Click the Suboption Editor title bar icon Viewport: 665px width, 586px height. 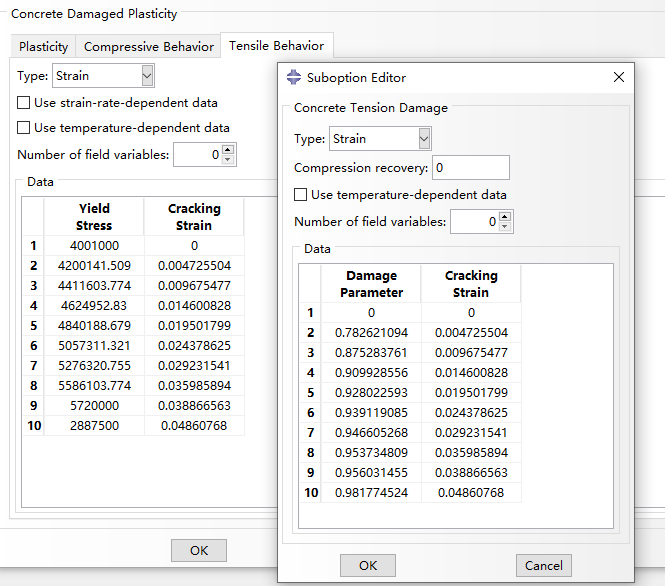pos(294,77)
